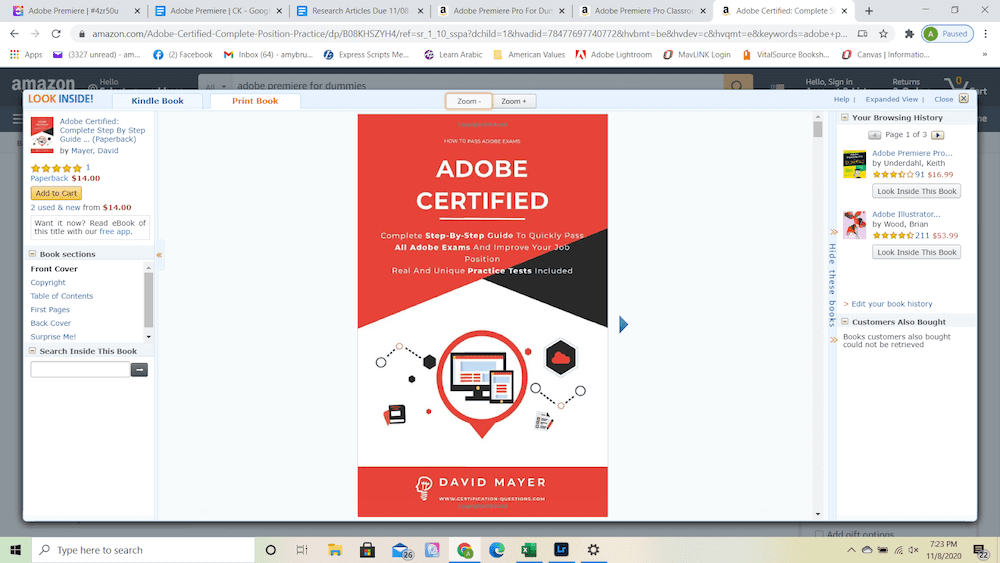
Task: Open Settings gear from the taskbar
Action: coord(593,550)
